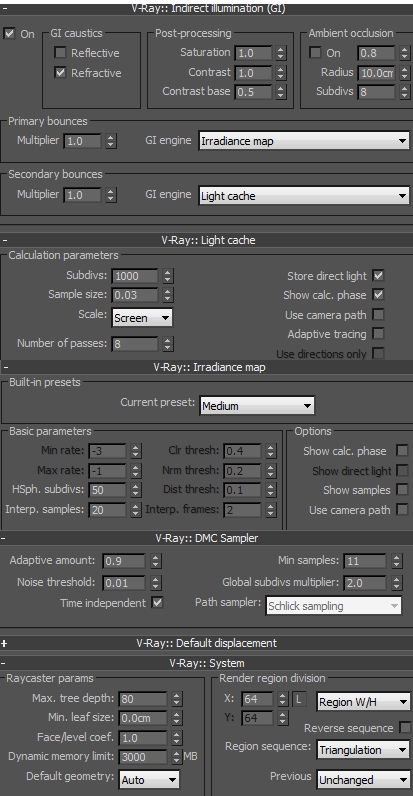Adjust Ambient occlusion Radius spinner
The height and width of the screenshot is (796, 413).
tap(404, 73)
